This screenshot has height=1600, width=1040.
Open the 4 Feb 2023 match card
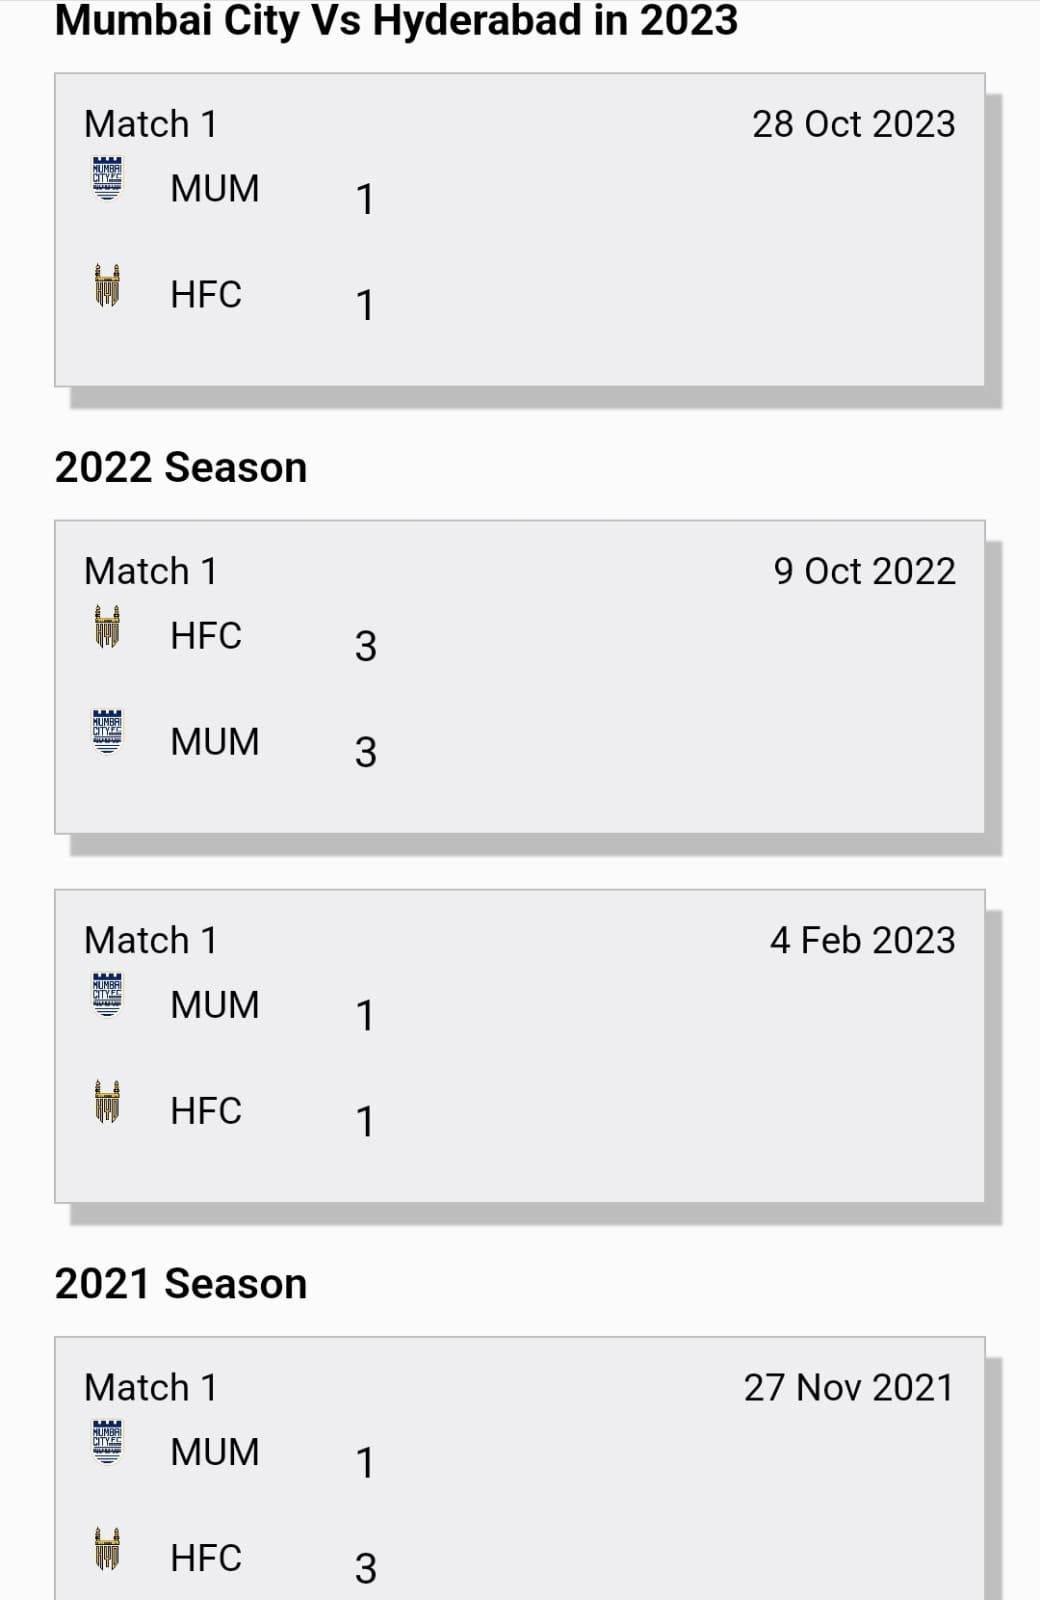(600, 1060)
